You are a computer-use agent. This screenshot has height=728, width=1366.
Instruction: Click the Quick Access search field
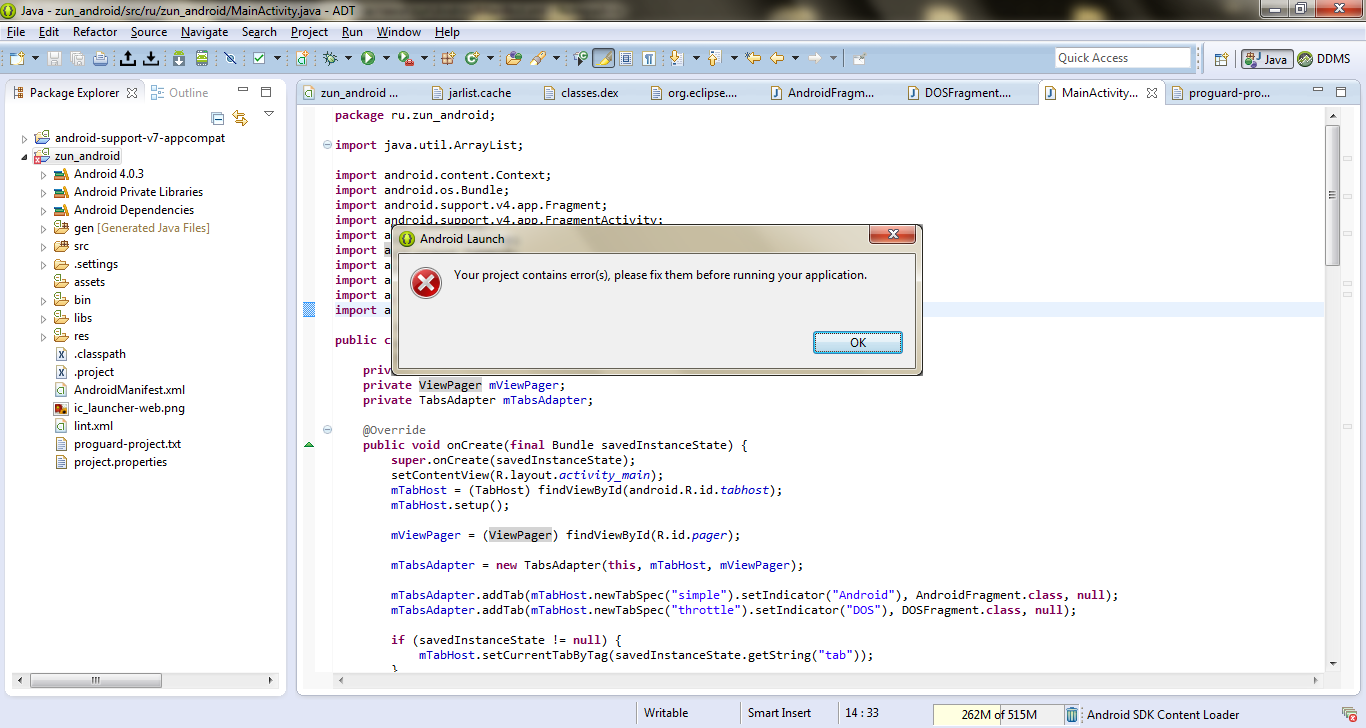[1123, 58]
